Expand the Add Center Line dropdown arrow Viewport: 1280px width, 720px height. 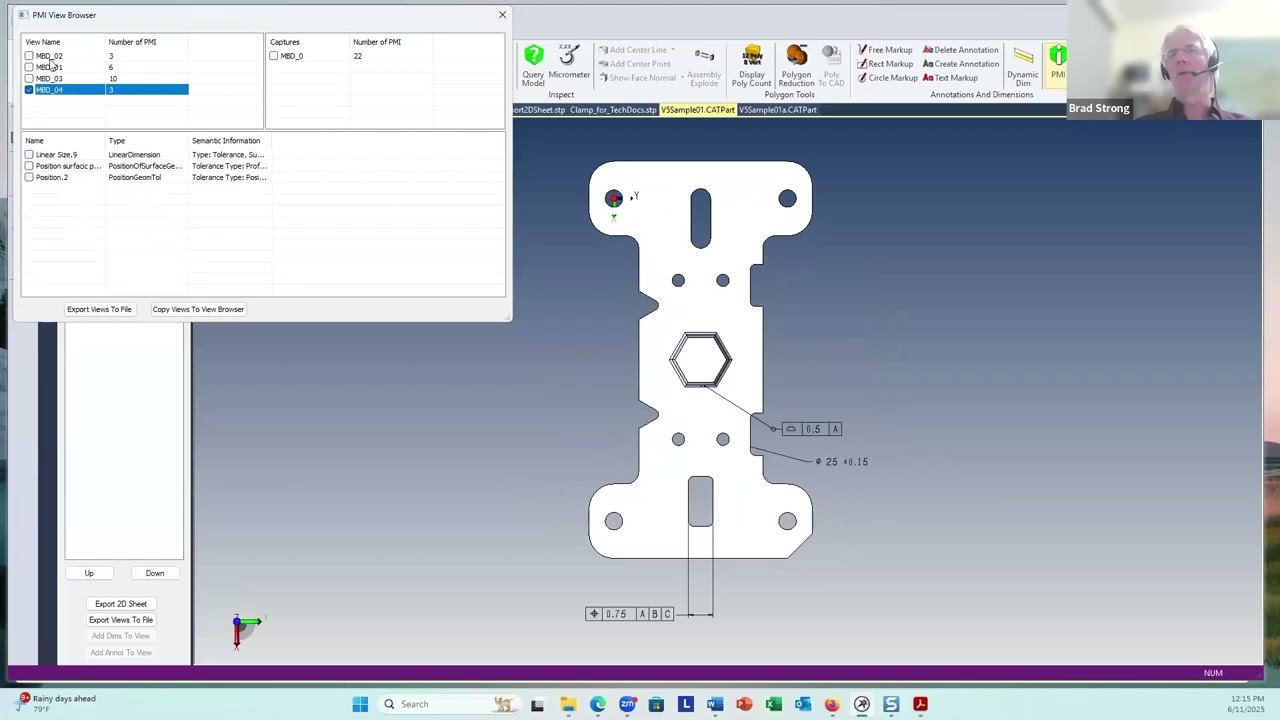click(673, 50)
